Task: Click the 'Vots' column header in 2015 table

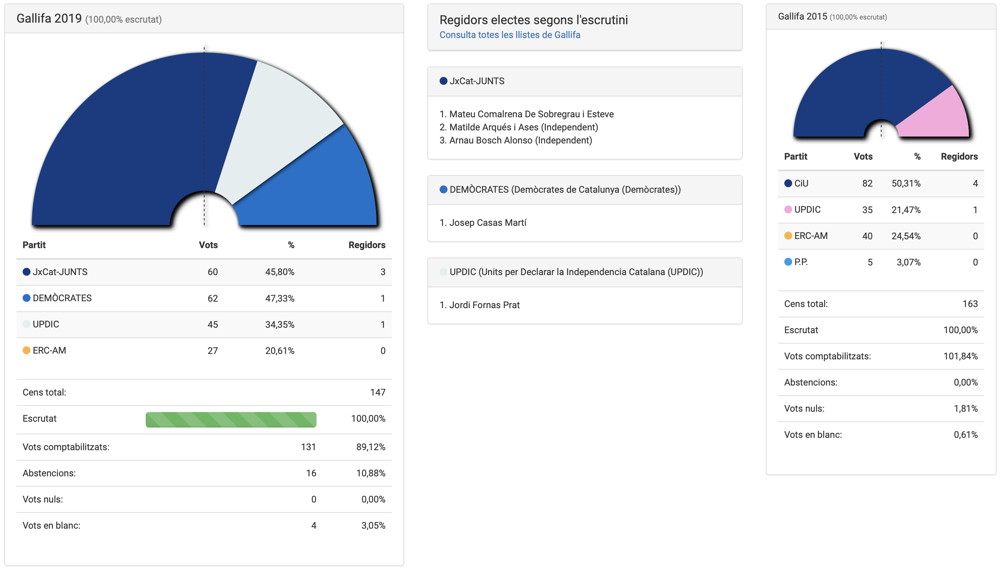Action: pos(862,157)
